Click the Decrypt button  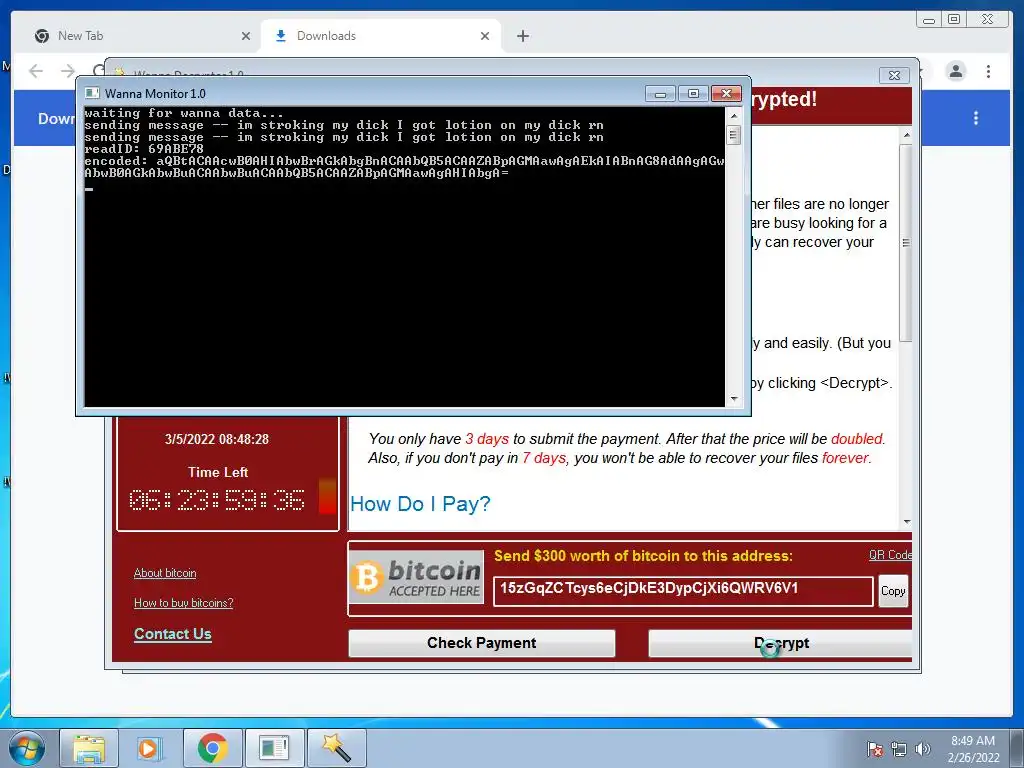point(780,643)
